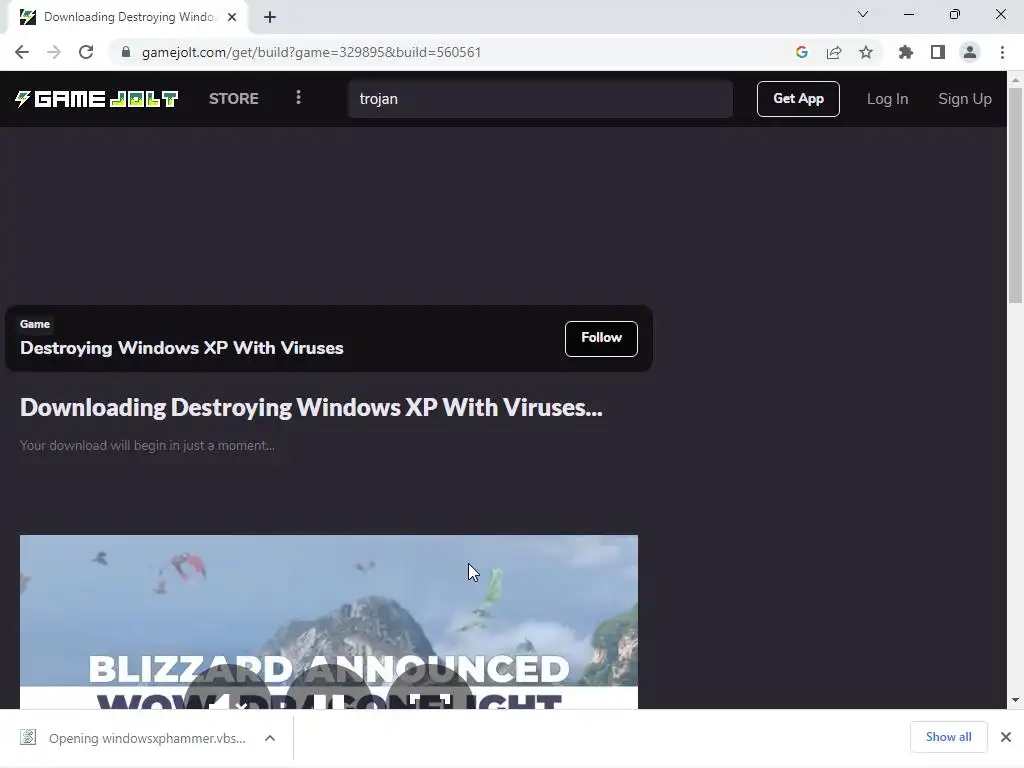Reload the page with the refresh icon
The width and height of the screenshot is (1024, 768).
(86, 52)
